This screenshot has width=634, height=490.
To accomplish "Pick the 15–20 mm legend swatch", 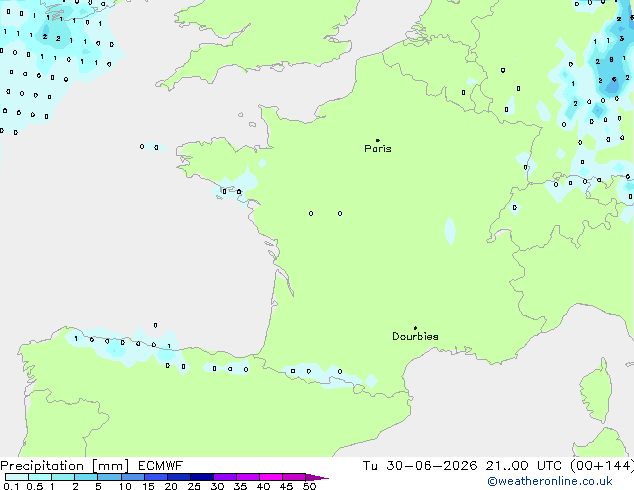I will point(155,477).
